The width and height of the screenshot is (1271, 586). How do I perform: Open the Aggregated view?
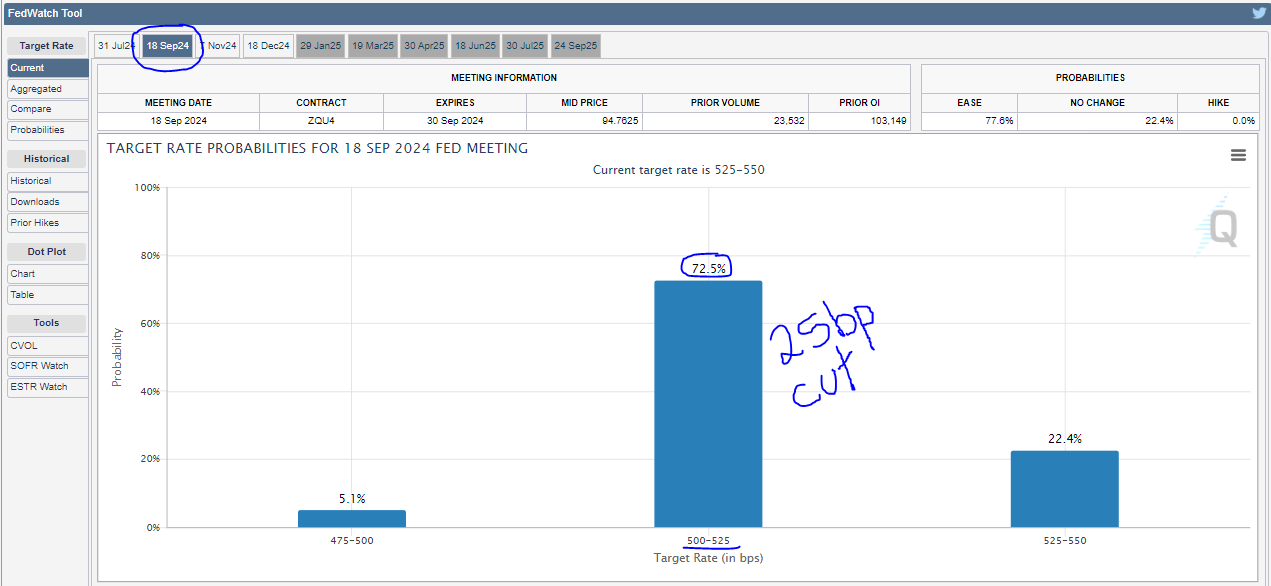tap(47, 89)
